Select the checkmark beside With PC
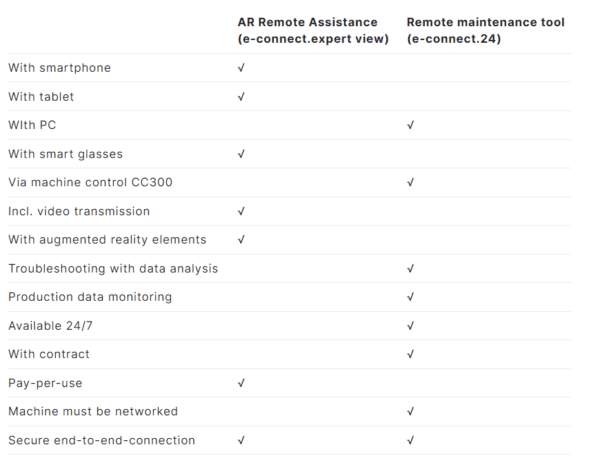The height and width of the screenshot is (474, 600). [x=410, y=126]
